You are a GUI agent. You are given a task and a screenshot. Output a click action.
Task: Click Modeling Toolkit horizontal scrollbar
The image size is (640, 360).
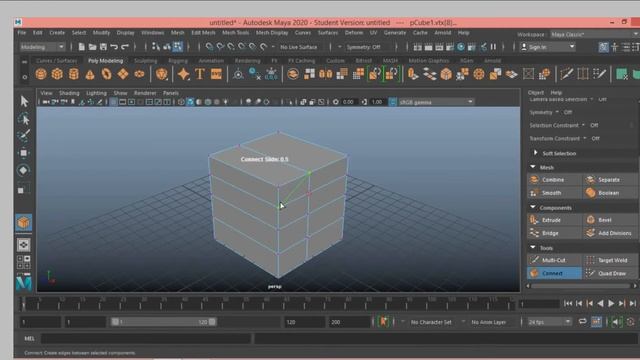coord(581,286)
